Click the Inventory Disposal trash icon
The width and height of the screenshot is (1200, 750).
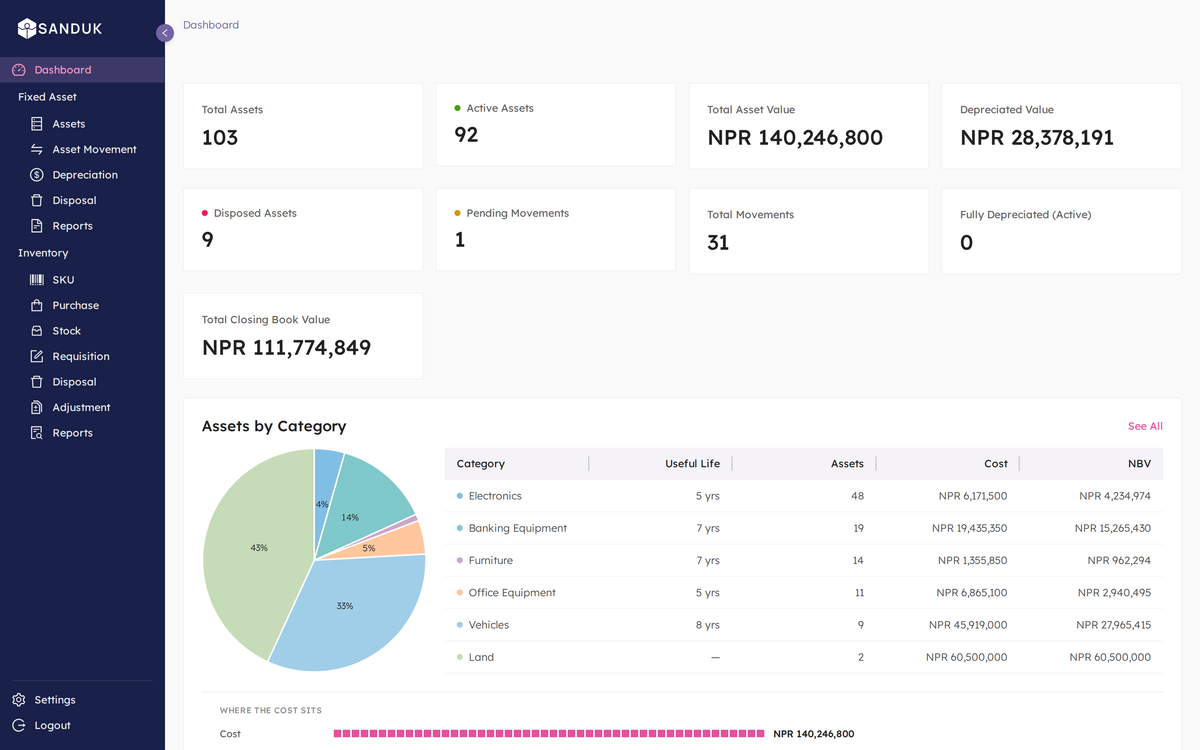(x=37, y=382)
